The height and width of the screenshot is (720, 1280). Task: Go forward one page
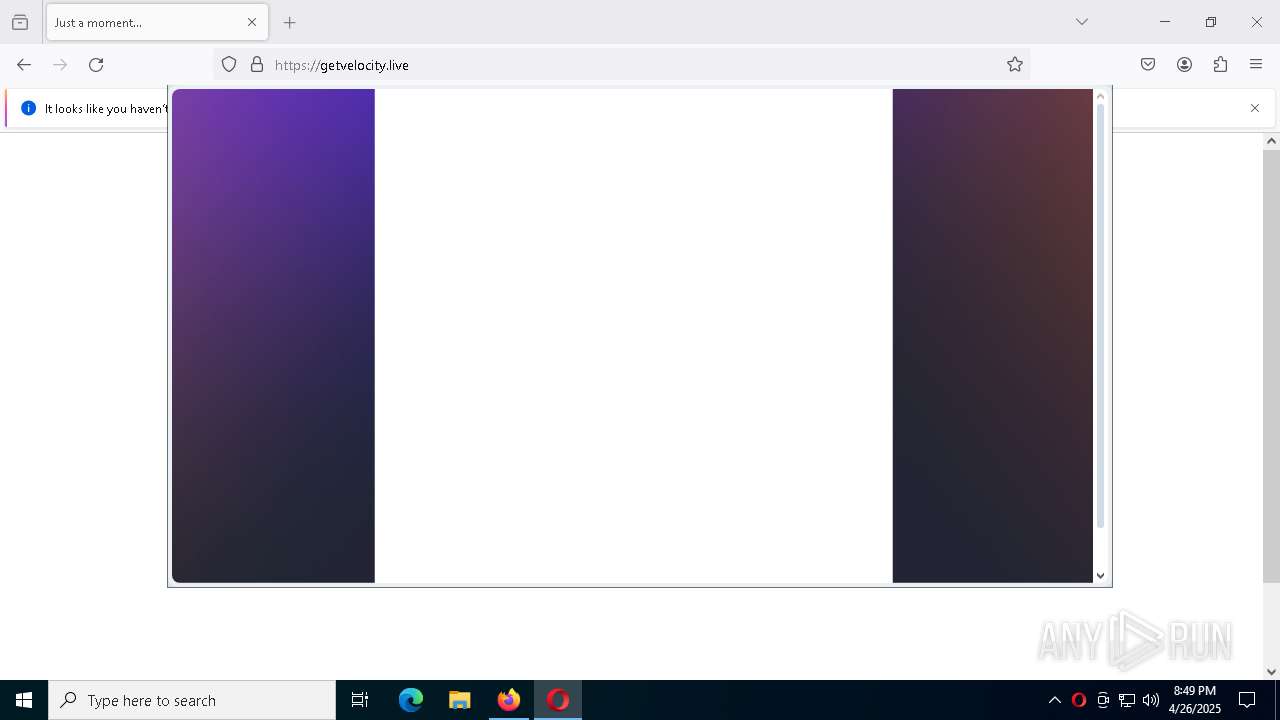[60, 65]
